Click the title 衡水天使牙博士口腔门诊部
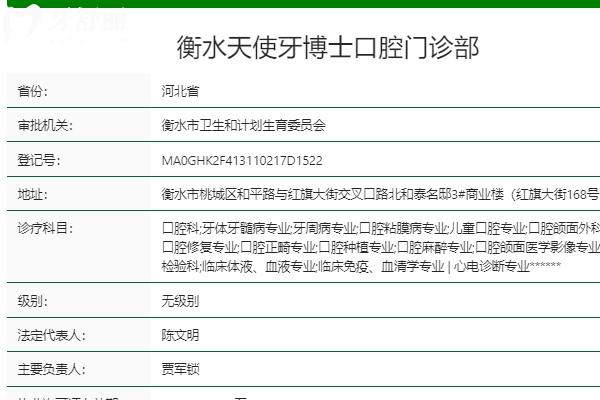The width and height of the screenshot is (600, 400). click(x=328, y=47)
